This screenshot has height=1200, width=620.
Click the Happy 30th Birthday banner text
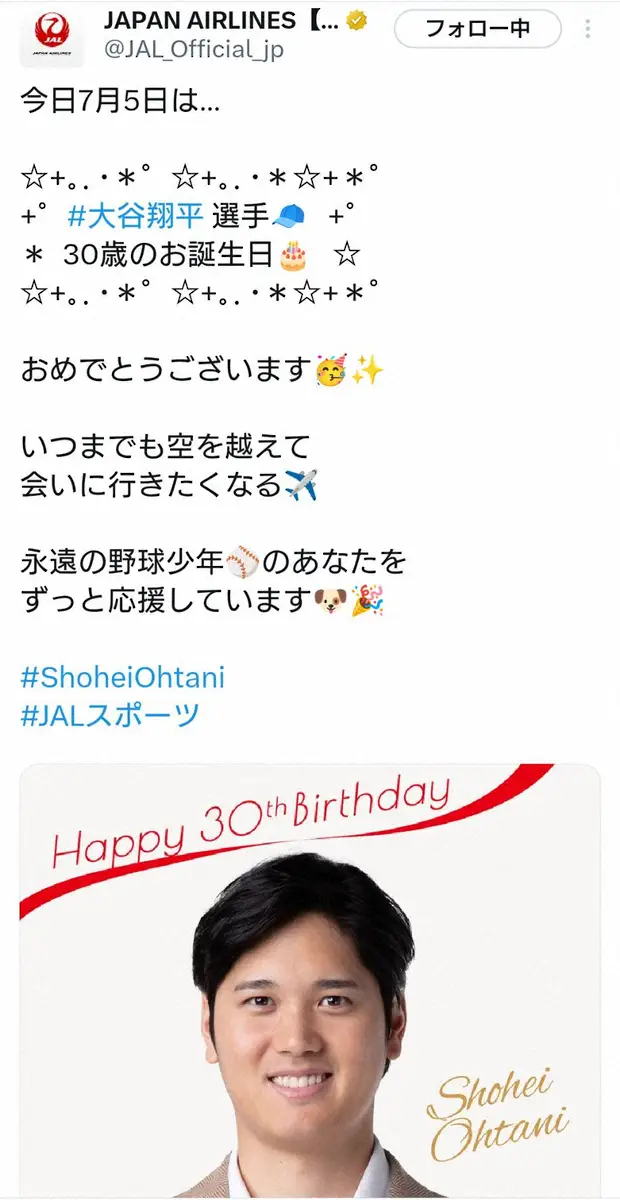[250, 822]
